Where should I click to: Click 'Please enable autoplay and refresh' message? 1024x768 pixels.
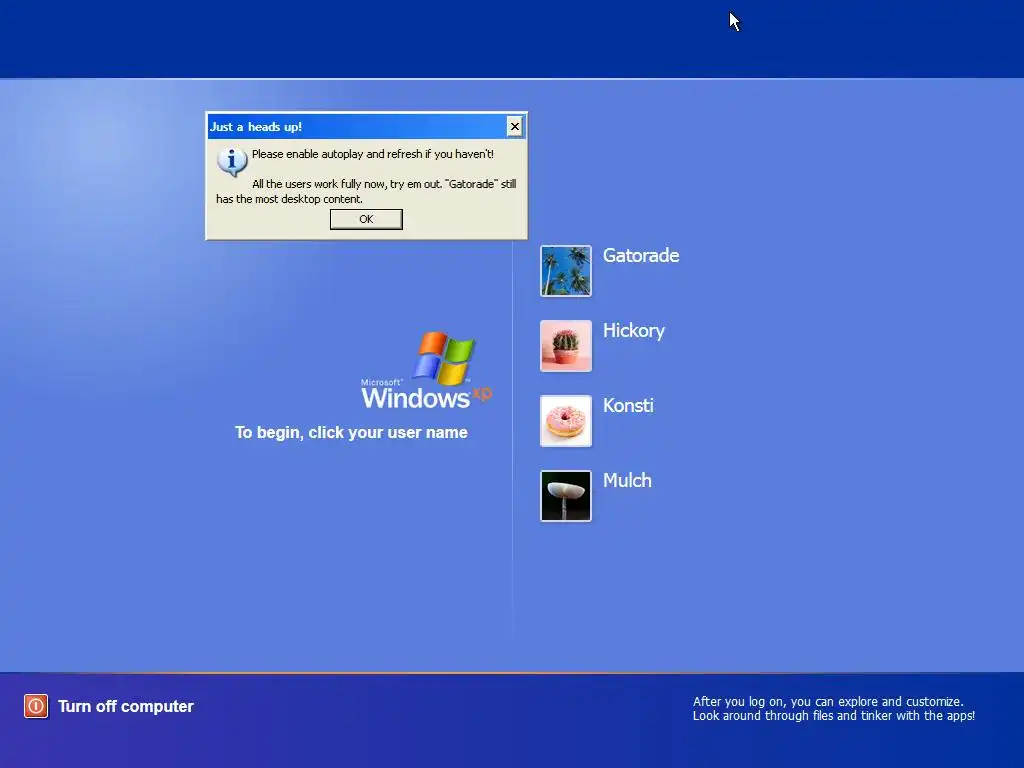tap(373, 154)
